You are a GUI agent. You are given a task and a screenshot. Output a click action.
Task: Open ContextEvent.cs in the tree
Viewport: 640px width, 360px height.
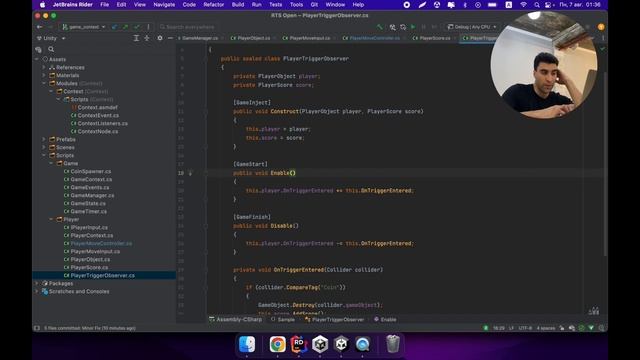click(x=98, y=116)
